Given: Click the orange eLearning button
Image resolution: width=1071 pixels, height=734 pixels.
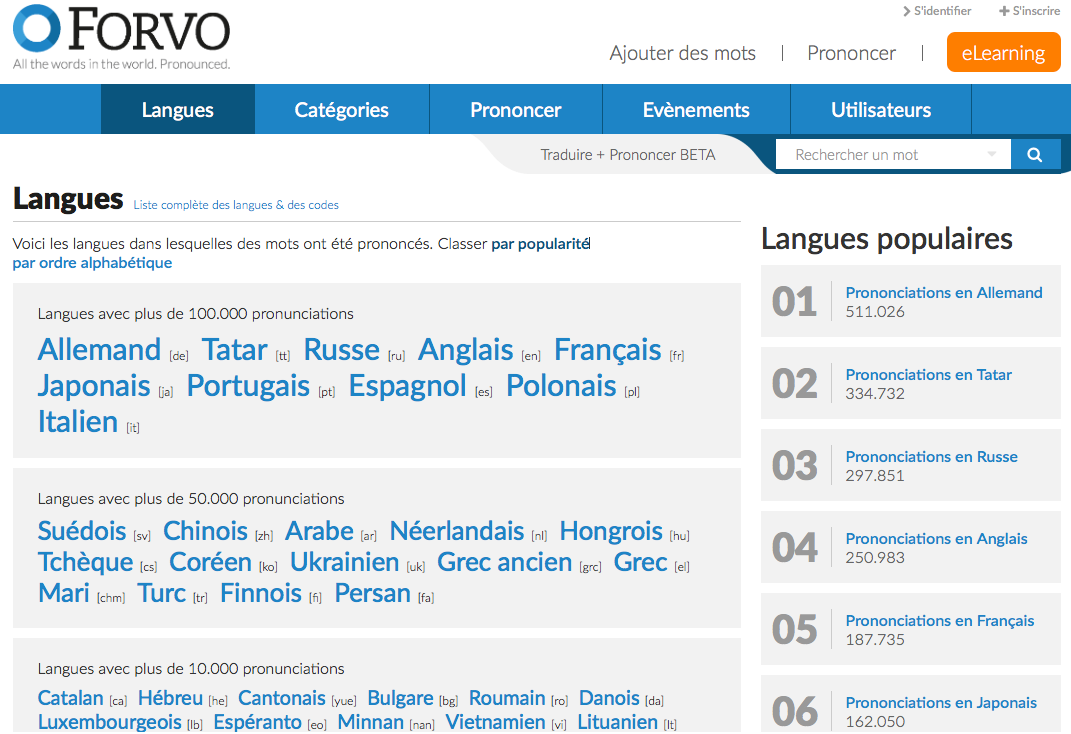Looking at the screenshot, I should click(x=1003, y=51).
